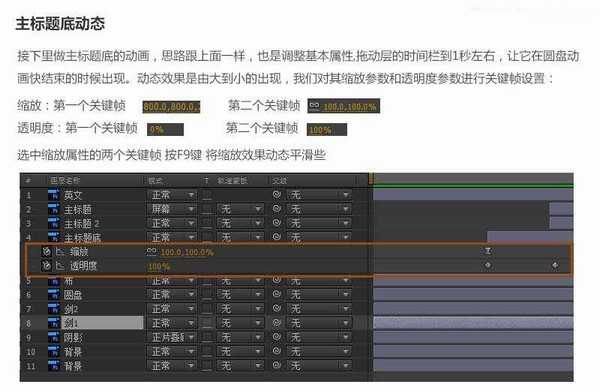Viewport: 600px width, 391px height.
Task: Toggle T checkbox on 主标题 row 2
Action: 207,209
